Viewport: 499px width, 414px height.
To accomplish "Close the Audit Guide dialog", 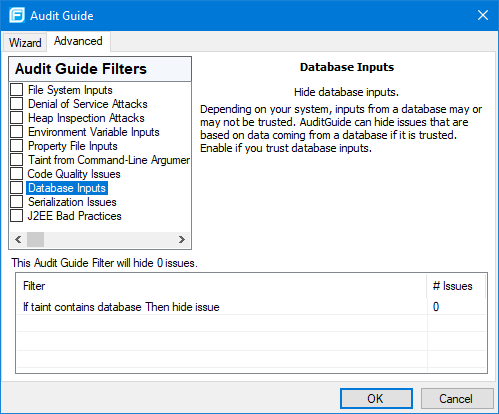I will tap(483, 15).
